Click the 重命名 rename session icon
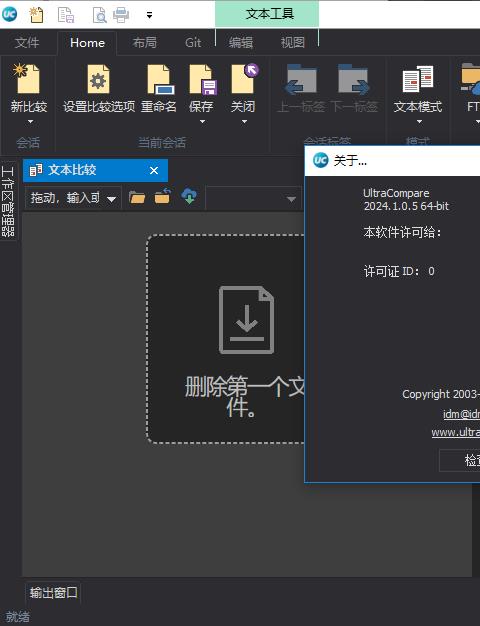Screen dimensions: 480x626 point(159,79)
